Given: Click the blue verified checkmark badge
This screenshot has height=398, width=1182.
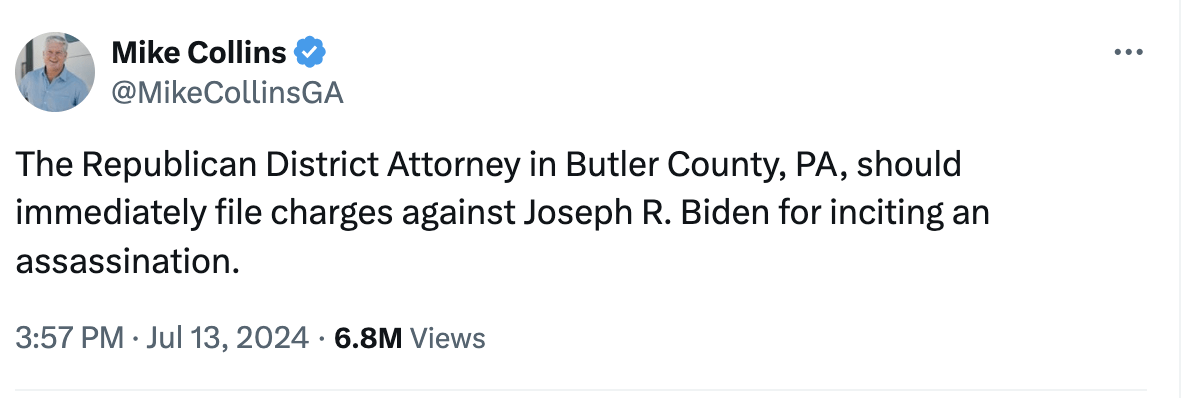Looking at the screenshot, I should tap(310, 53).
